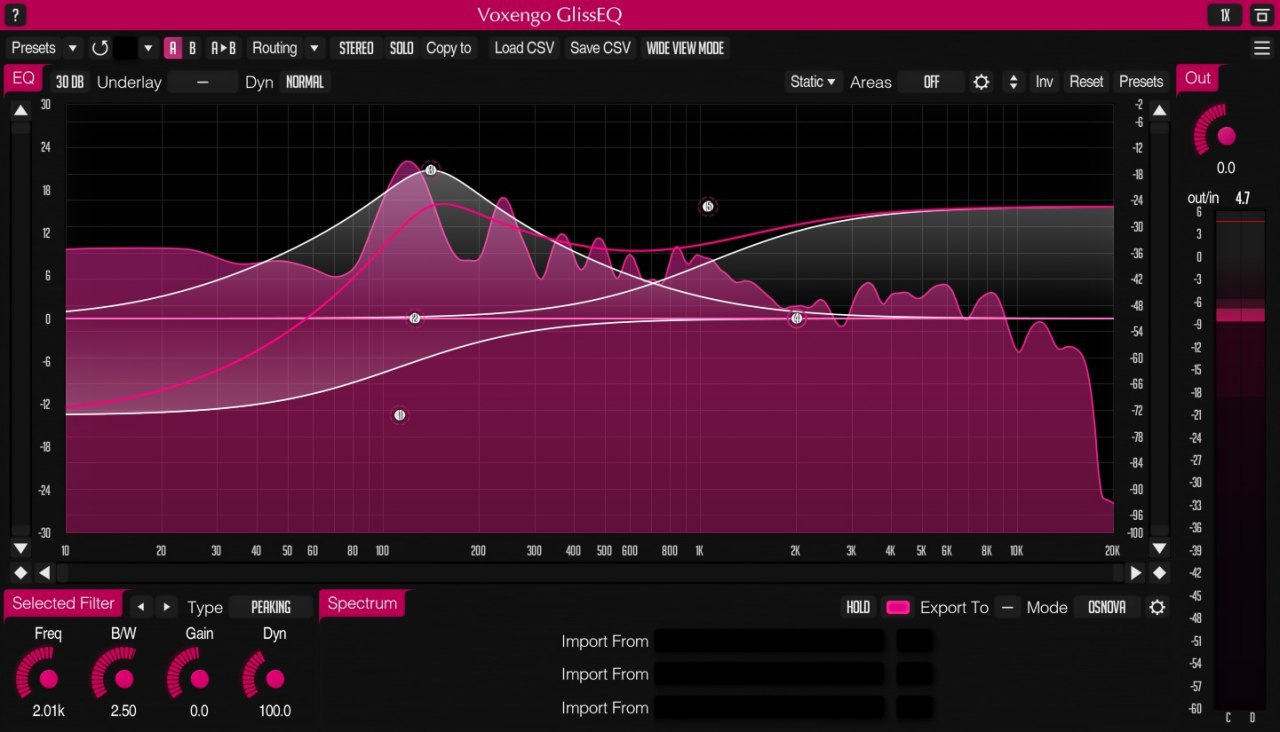
Task: Go to previous filter with left arrow
Action: 141,607
